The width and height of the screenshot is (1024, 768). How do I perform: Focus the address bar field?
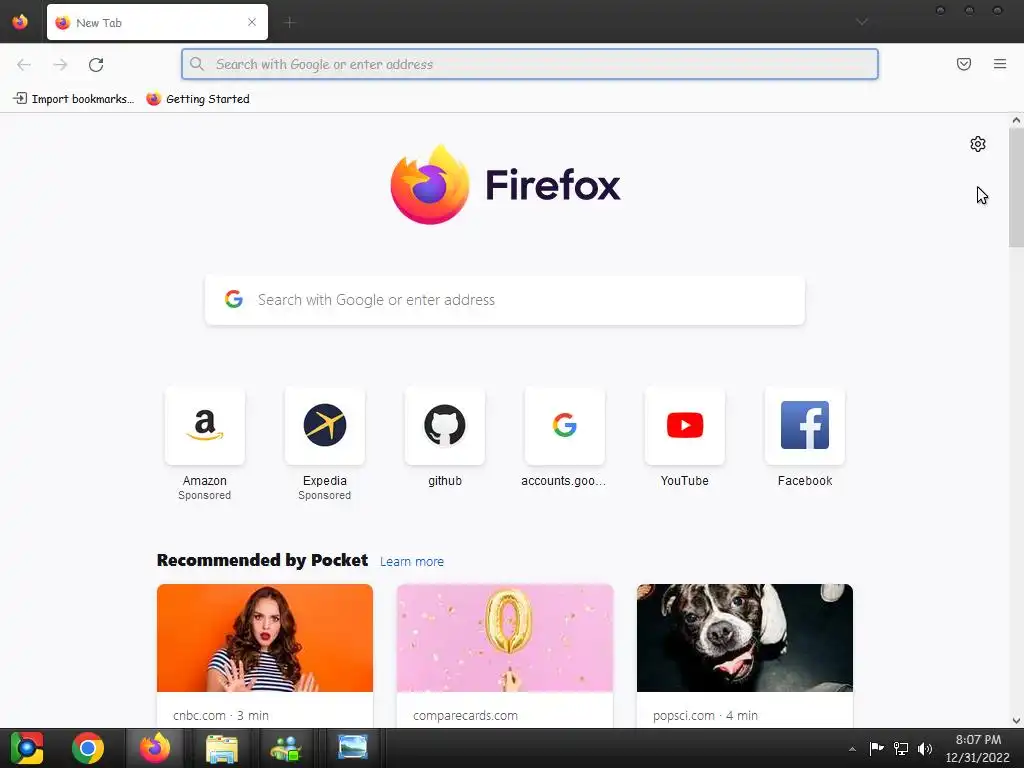pyautogui.click(x=530, y=64)
